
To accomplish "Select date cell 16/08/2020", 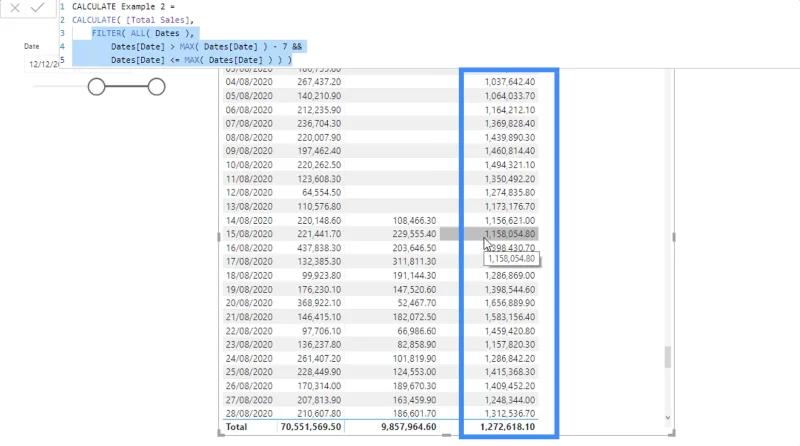I will pyautogui.click(x=249, y=247).
